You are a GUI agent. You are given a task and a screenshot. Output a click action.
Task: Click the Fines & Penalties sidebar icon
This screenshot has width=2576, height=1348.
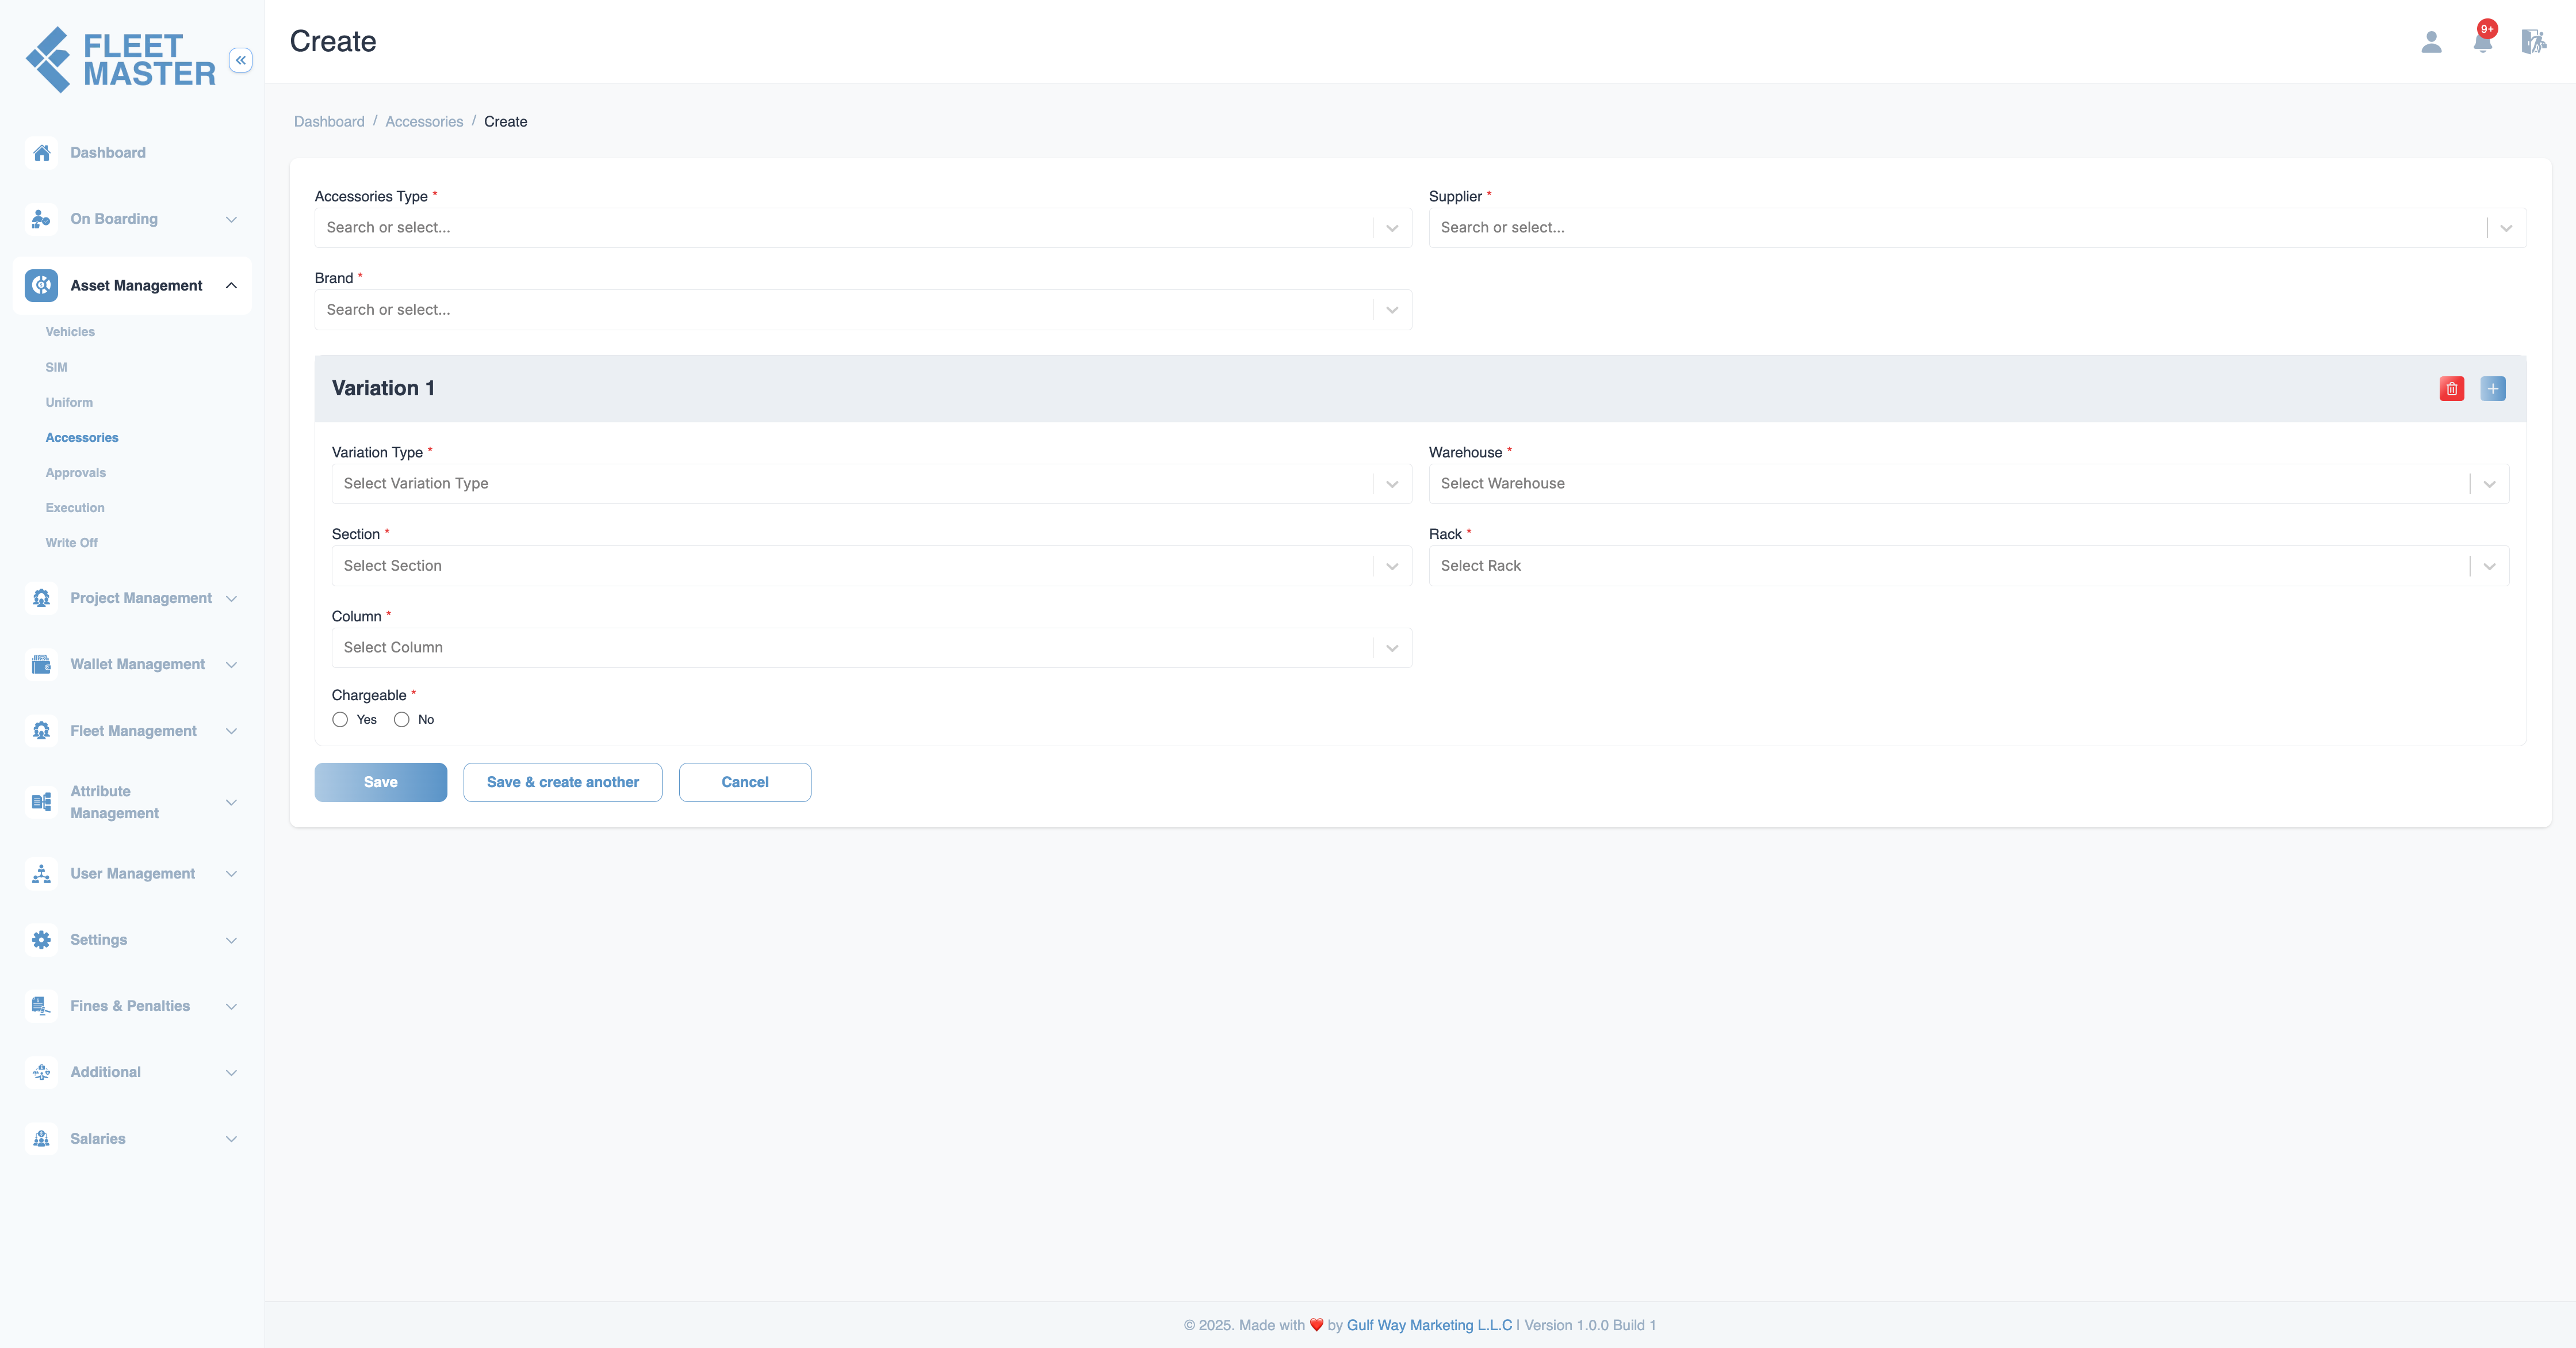(x=41, y=1006)
